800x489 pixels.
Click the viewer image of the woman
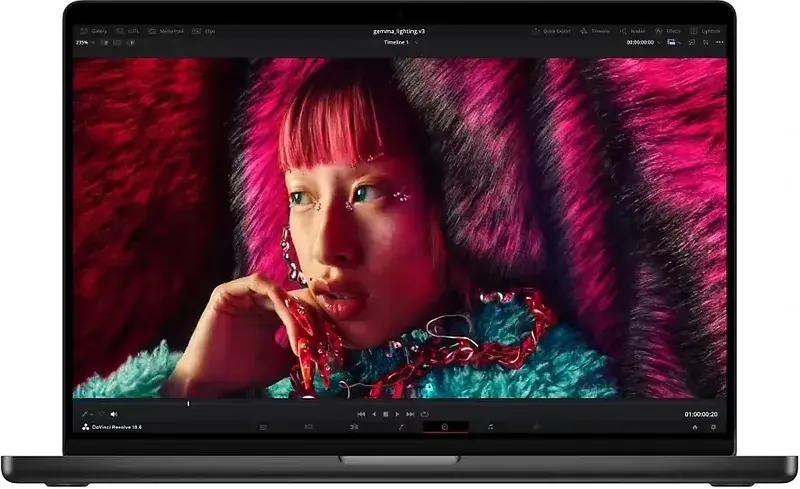pyautogui.click(x=400, y=228)
